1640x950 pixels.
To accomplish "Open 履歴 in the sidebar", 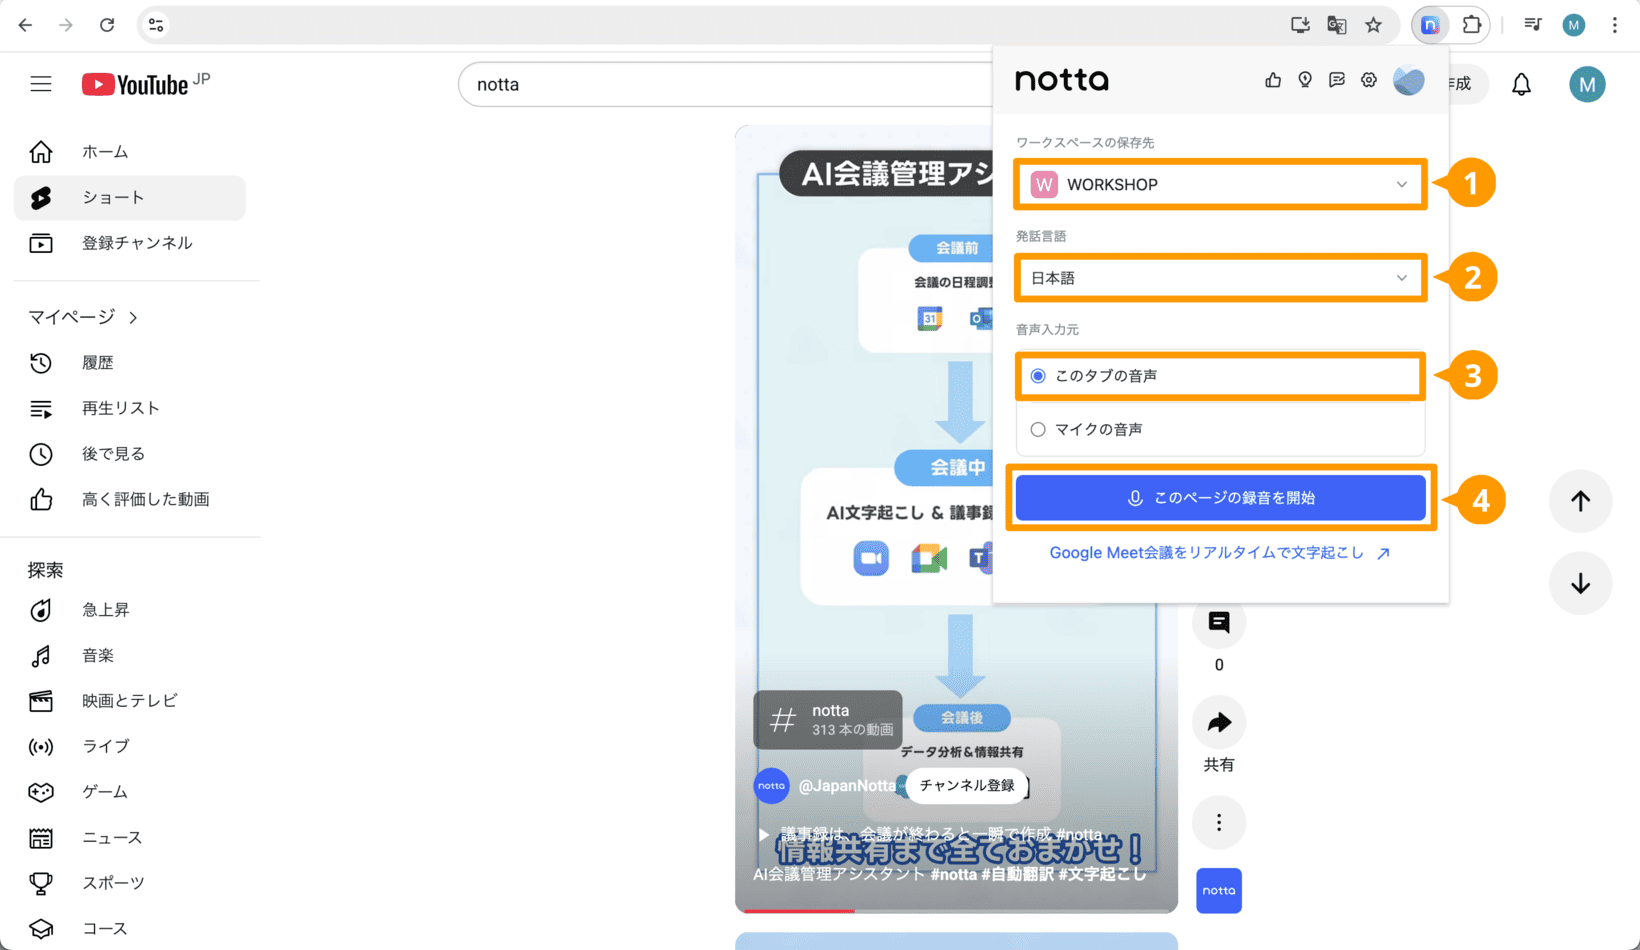I will 130,363.
